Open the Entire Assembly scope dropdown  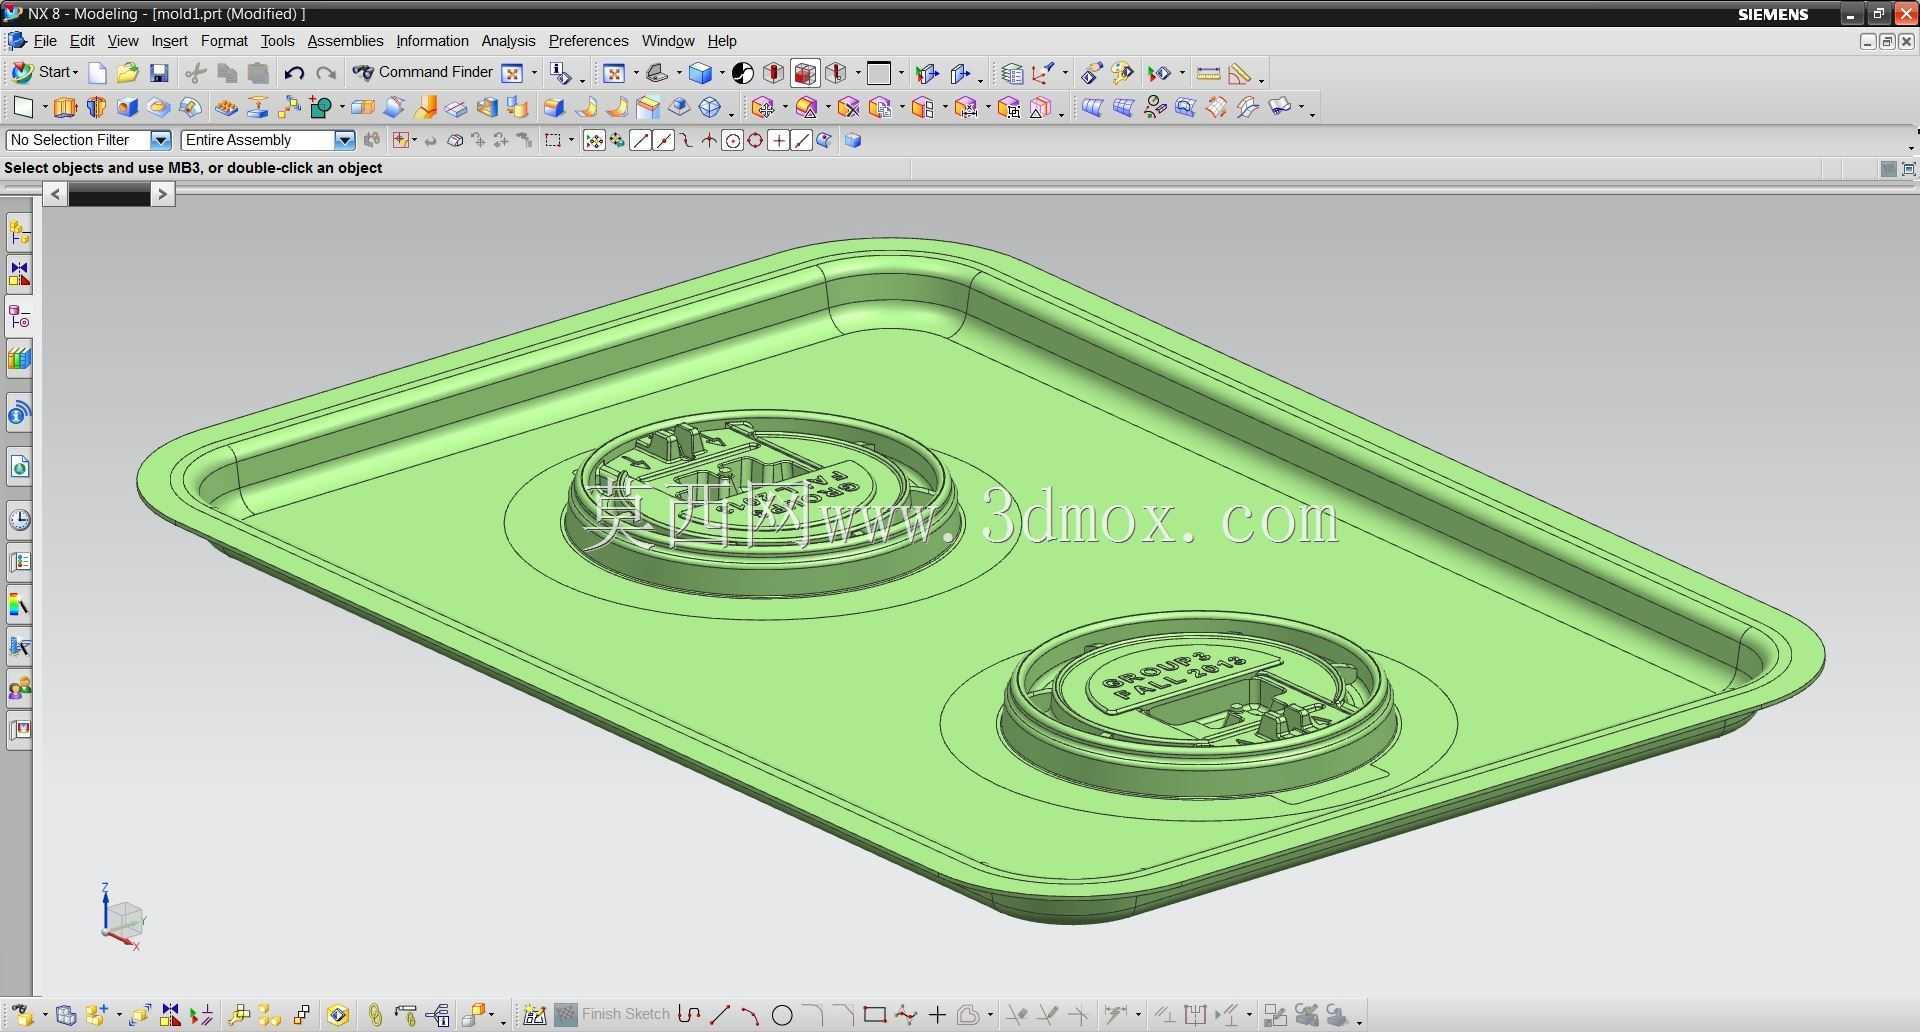[344, 140]
